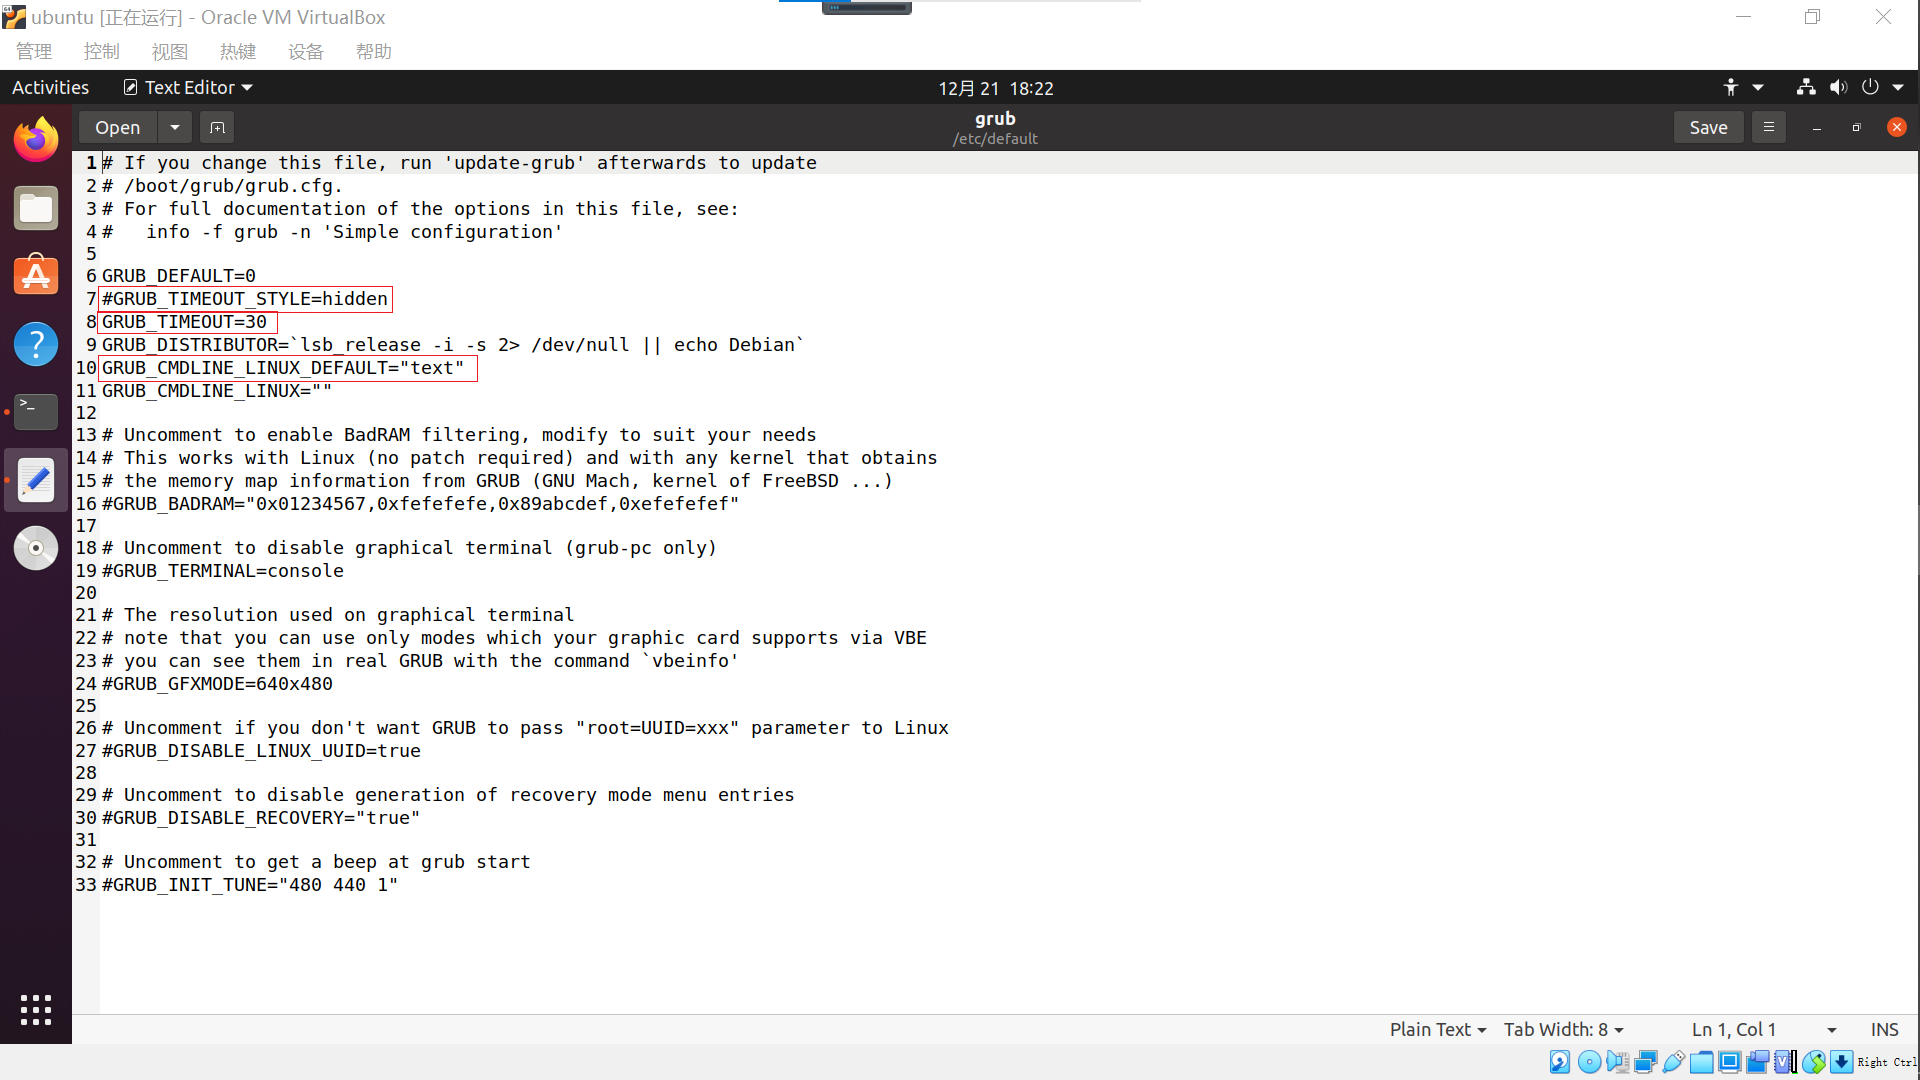Expand the Open button dropdown arrow
The image size is (1920, 1080).
pyautogui.click(x=173, y=127)
